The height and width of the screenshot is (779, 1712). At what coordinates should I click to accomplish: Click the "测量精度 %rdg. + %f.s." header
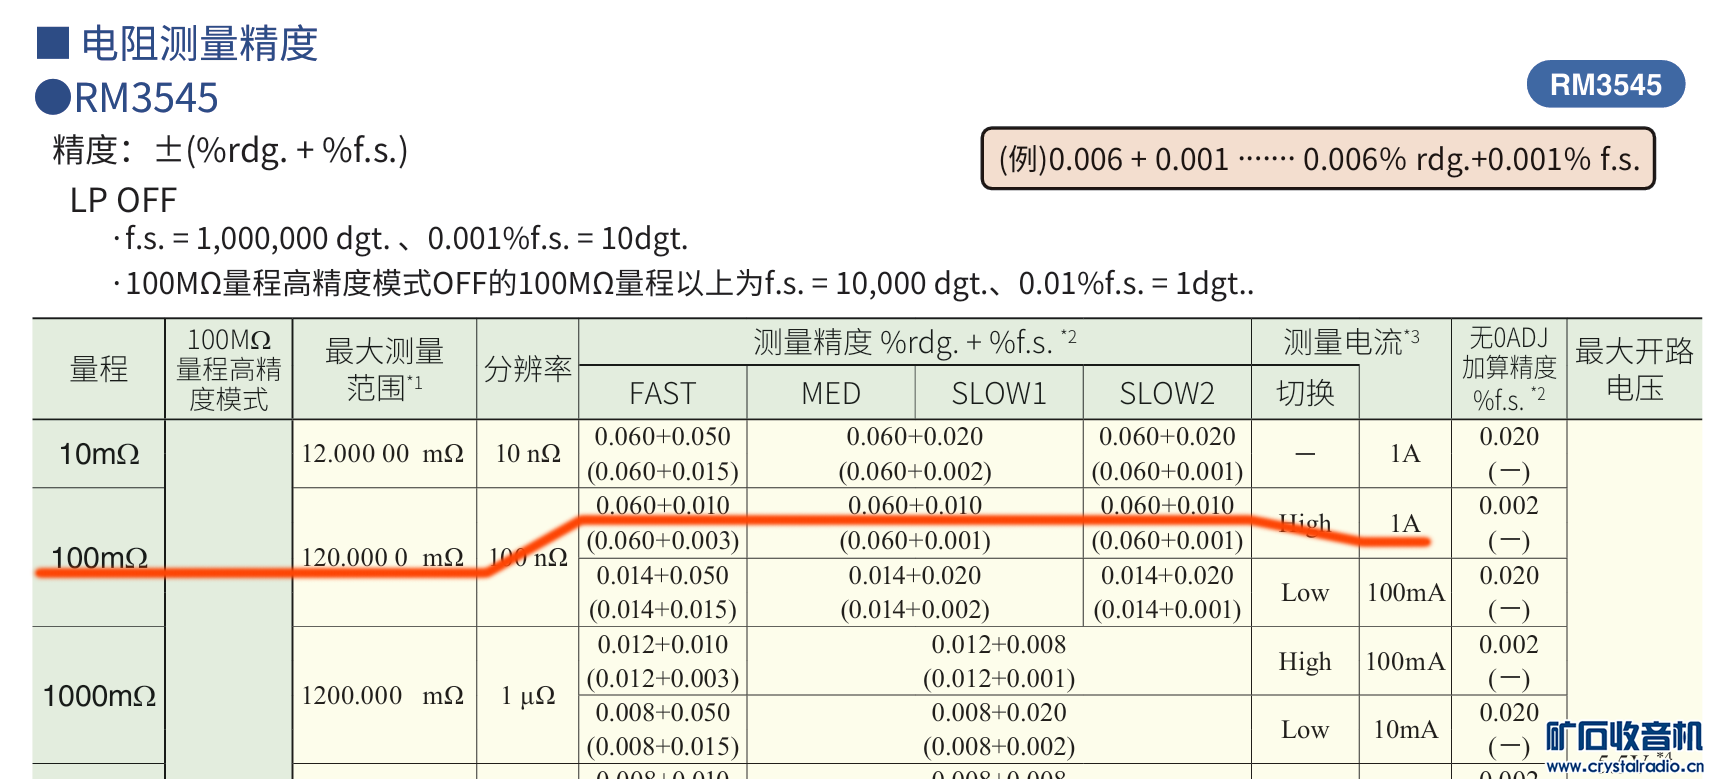pos(915,342)
